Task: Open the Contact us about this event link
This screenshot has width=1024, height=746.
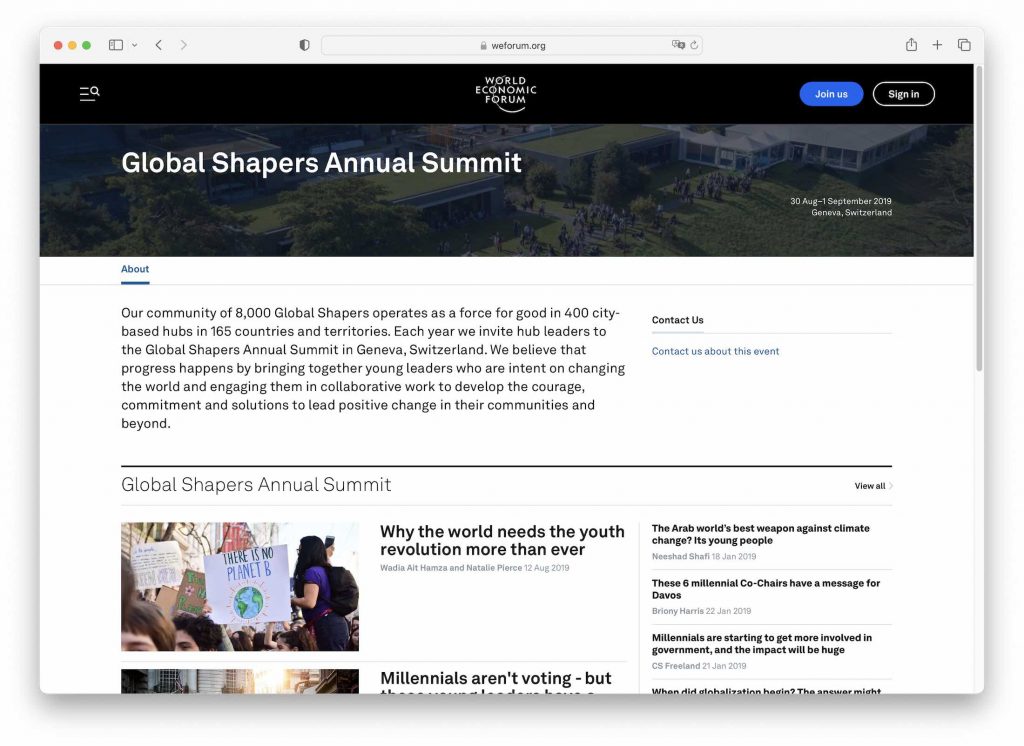Action: (715, 351)
